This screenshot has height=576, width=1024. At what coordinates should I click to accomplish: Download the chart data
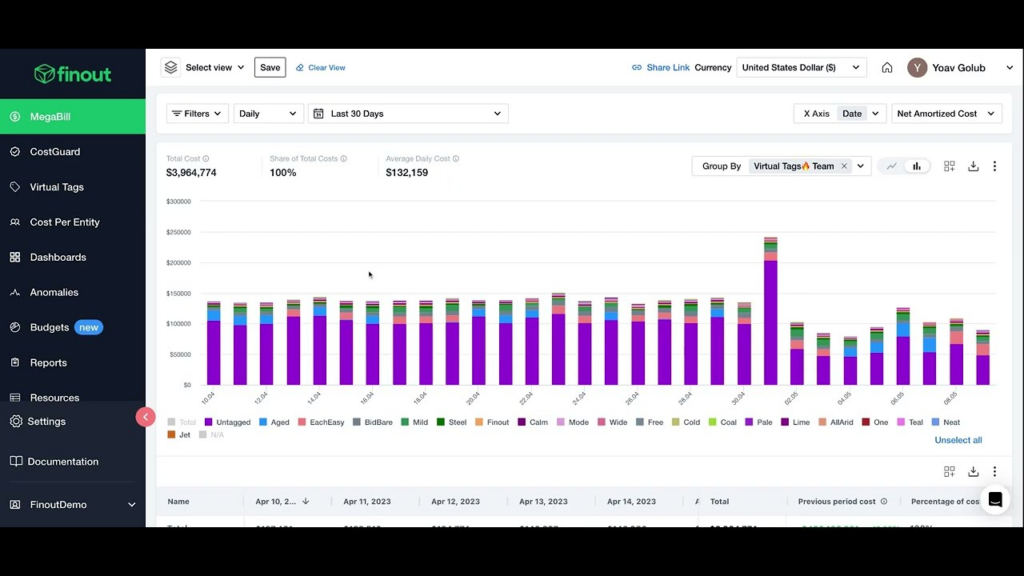click(972, 166)
